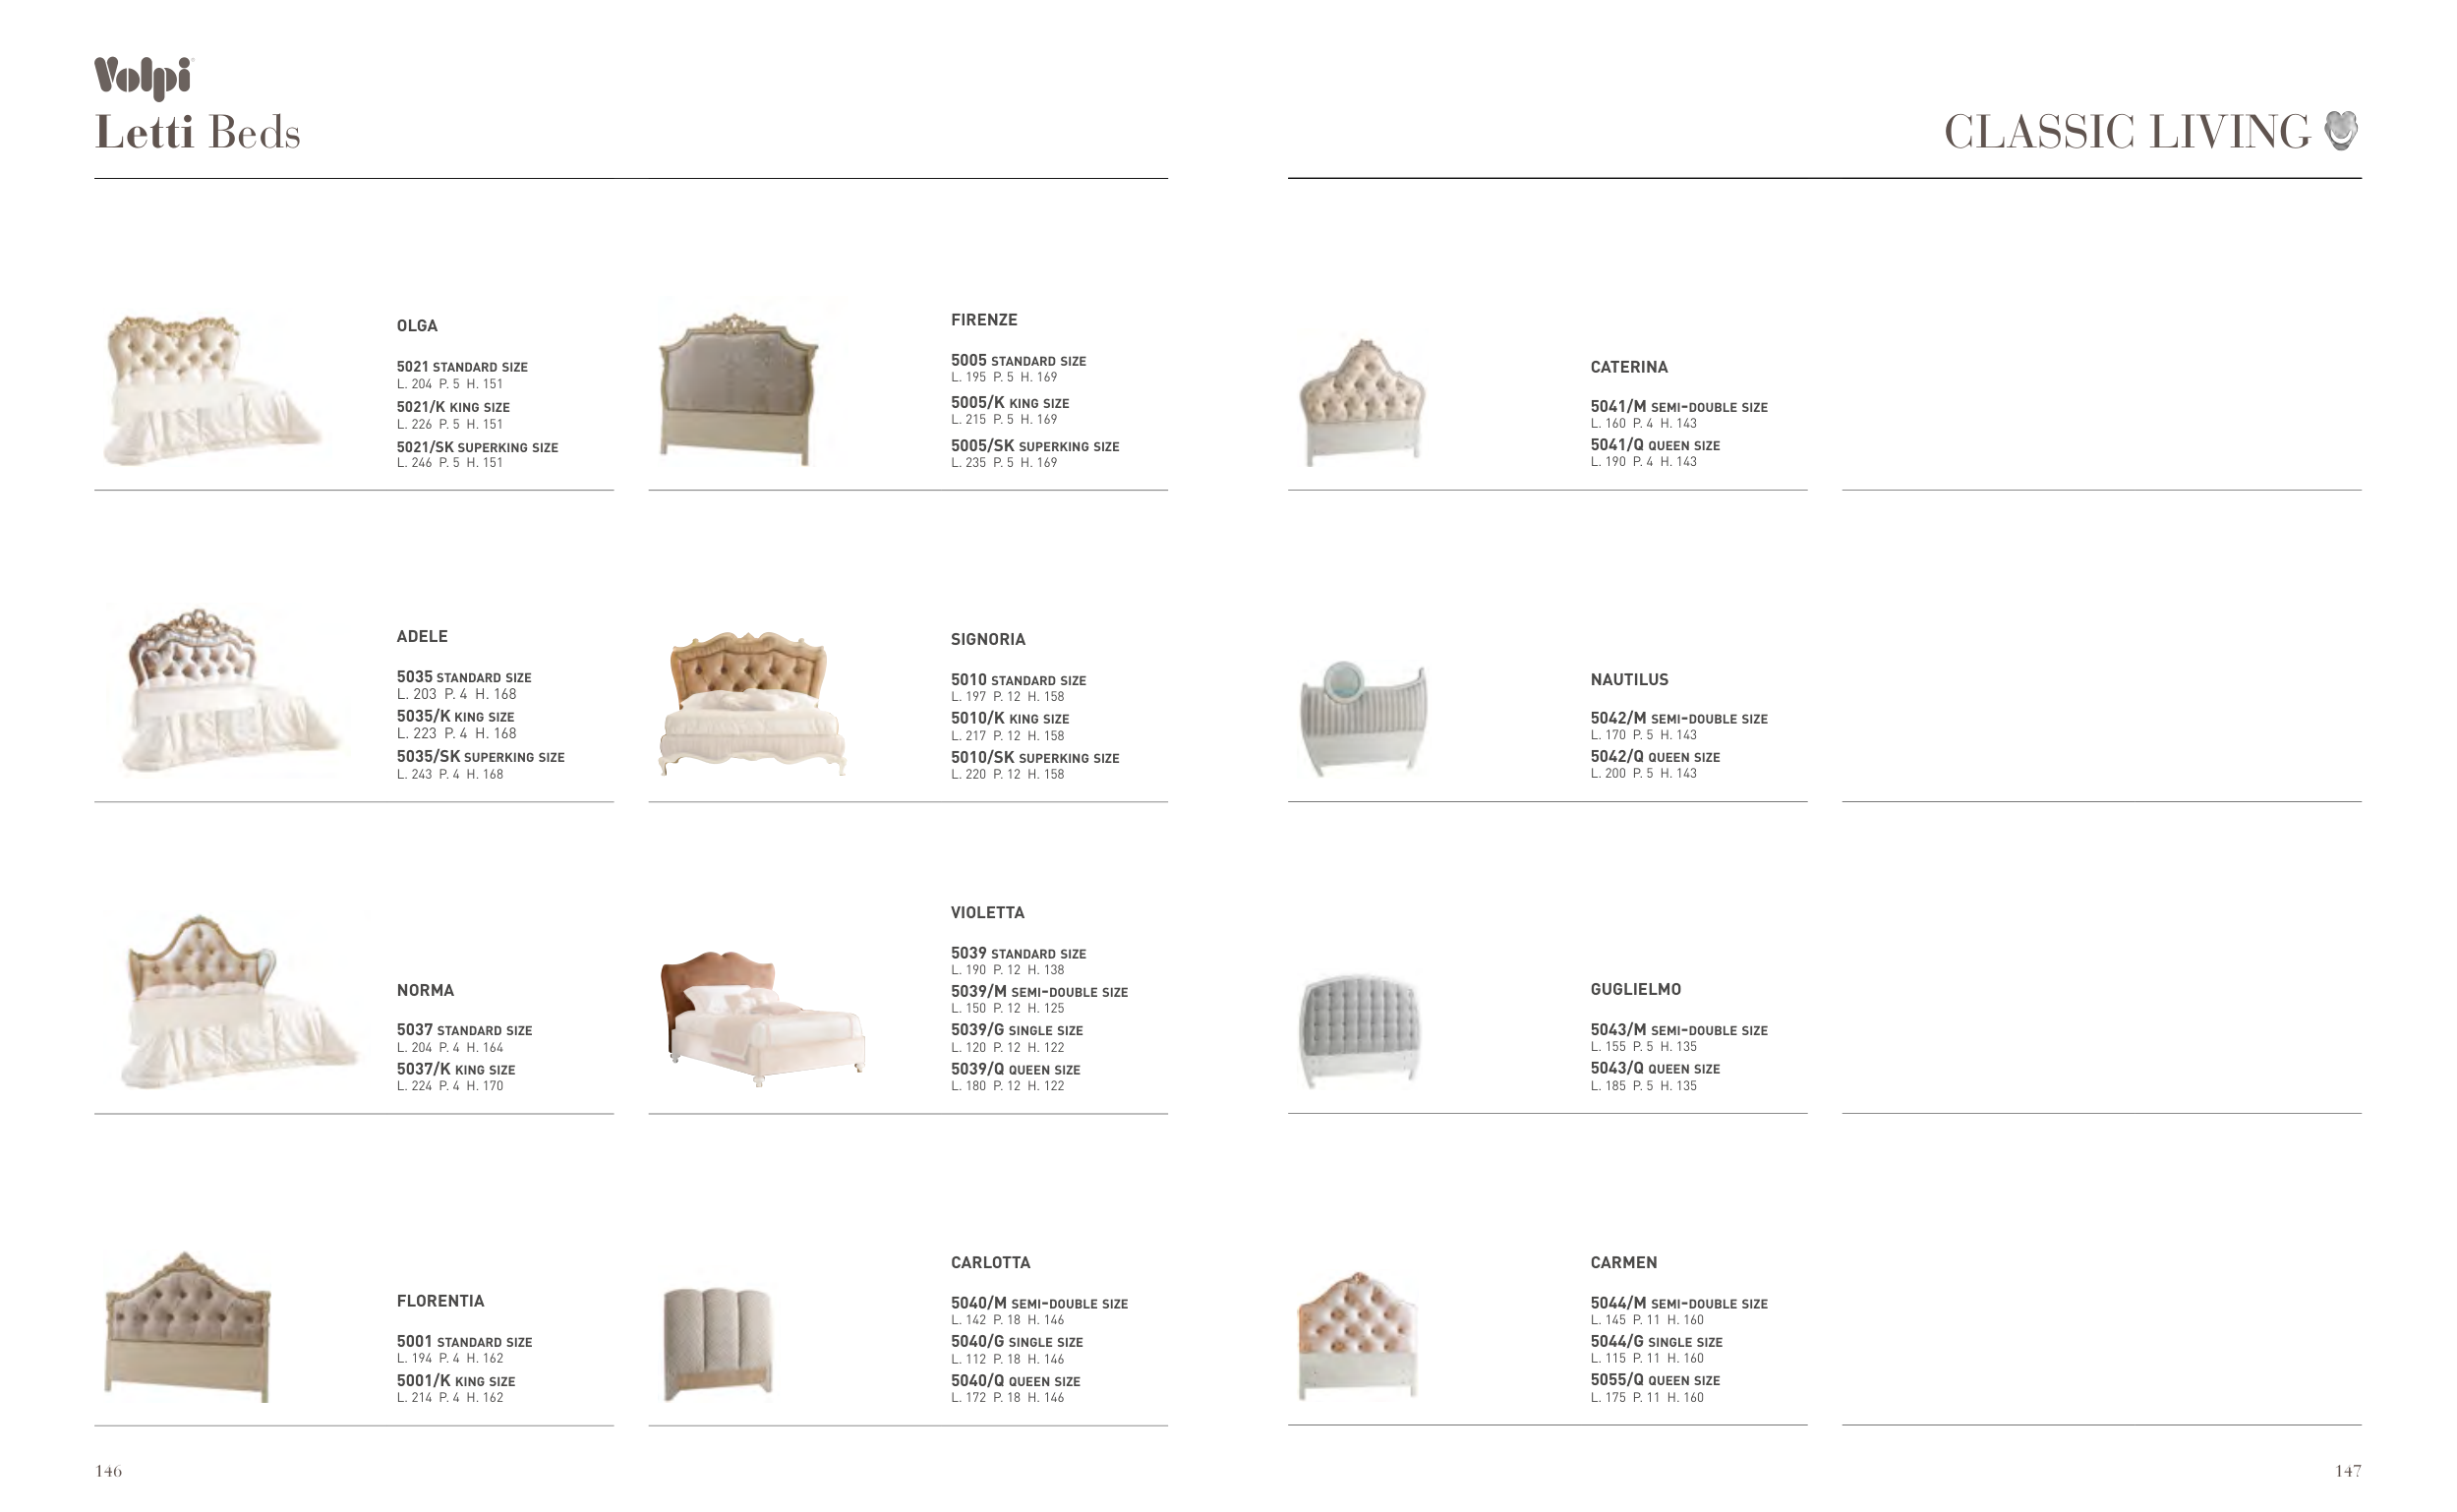
Task: Click the Signoria bed photo
Action: [x=751, y=704]
